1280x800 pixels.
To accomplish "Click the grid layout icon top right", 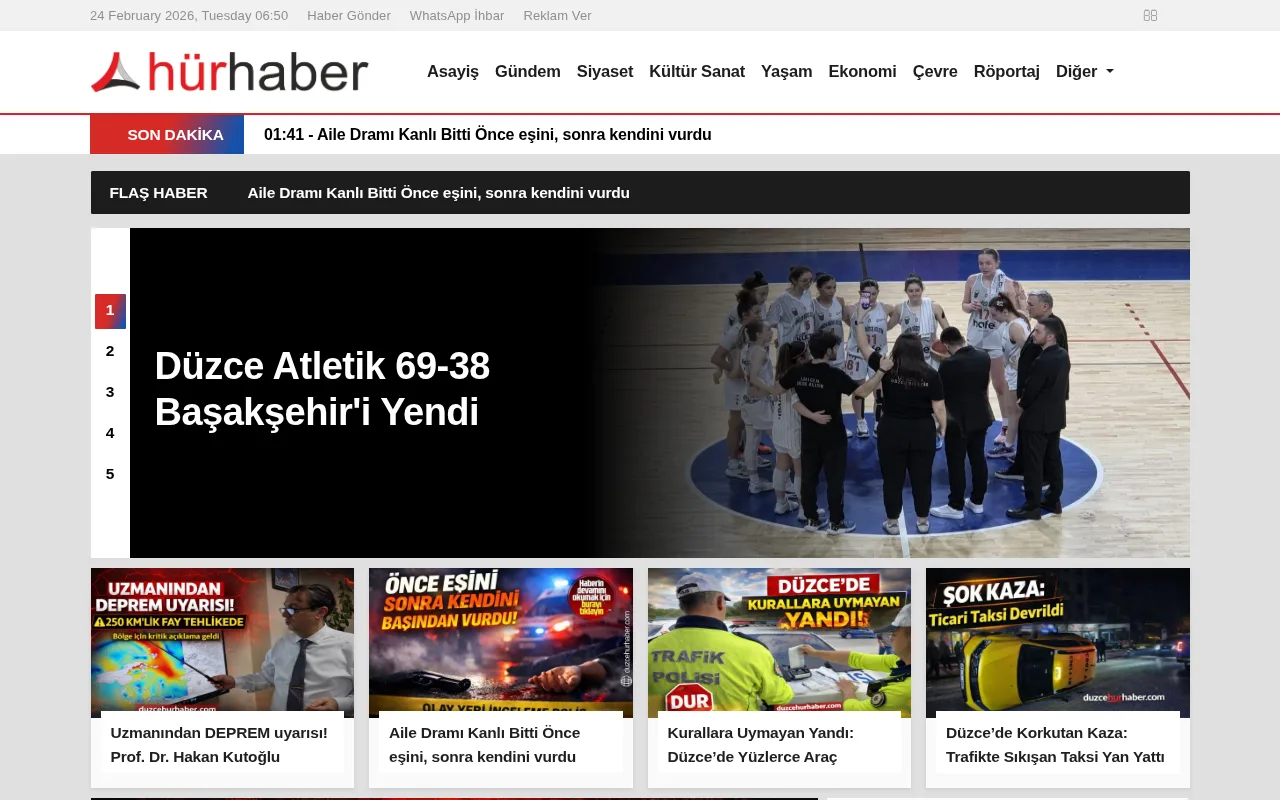I will click(1150, 15).
